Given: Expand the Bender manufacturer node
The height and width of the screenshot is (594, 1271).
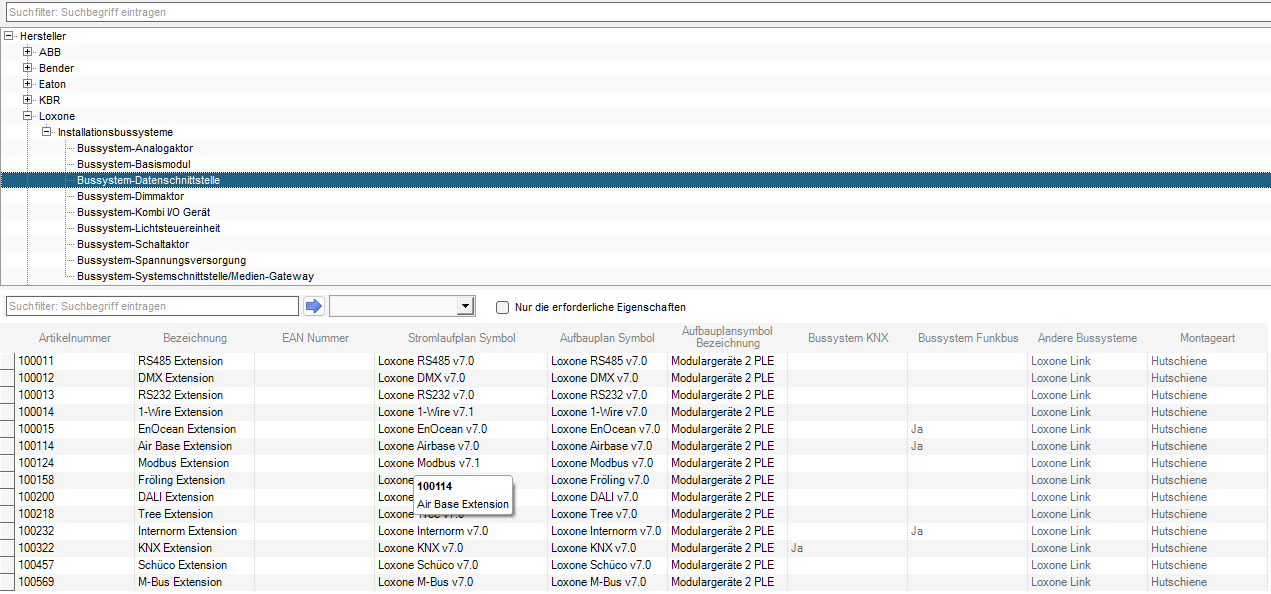Looking at the screenshot, I should pos(28,68).
